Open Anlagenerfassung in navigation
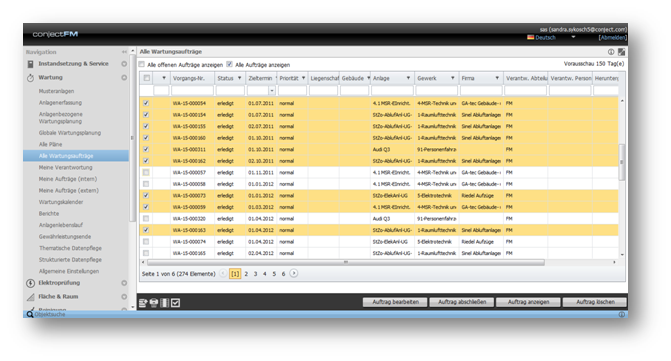 (x=60, y=103)
